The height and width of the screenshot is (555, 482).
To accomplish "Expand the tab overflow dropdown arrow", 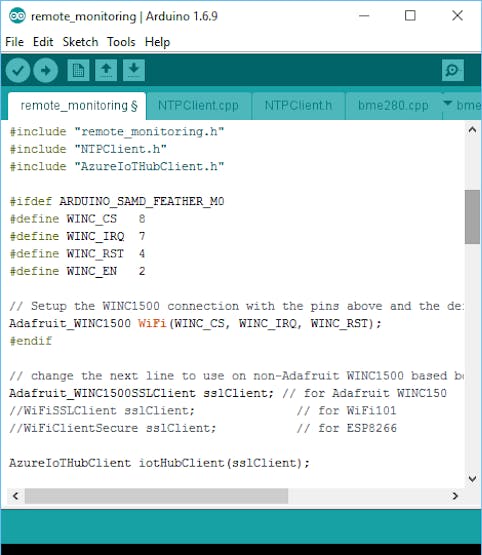I will [448, 103].
